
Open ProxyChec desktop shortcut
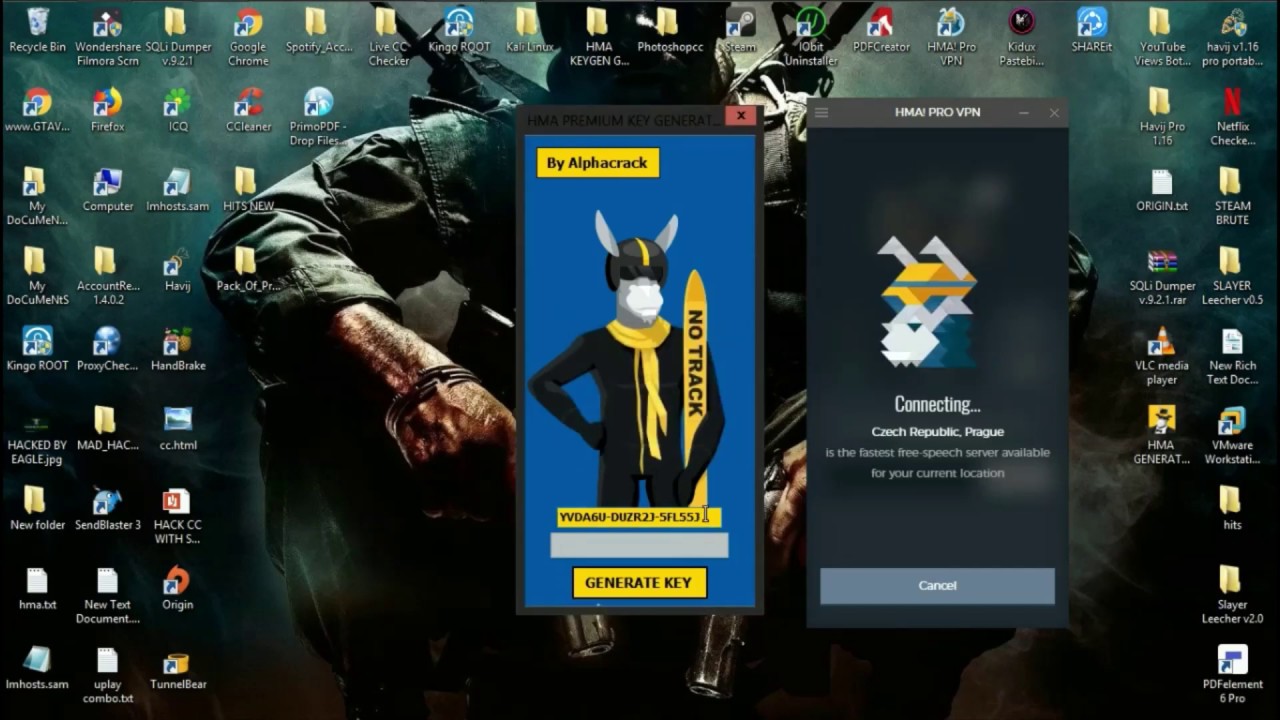click(x=107, y=349)
